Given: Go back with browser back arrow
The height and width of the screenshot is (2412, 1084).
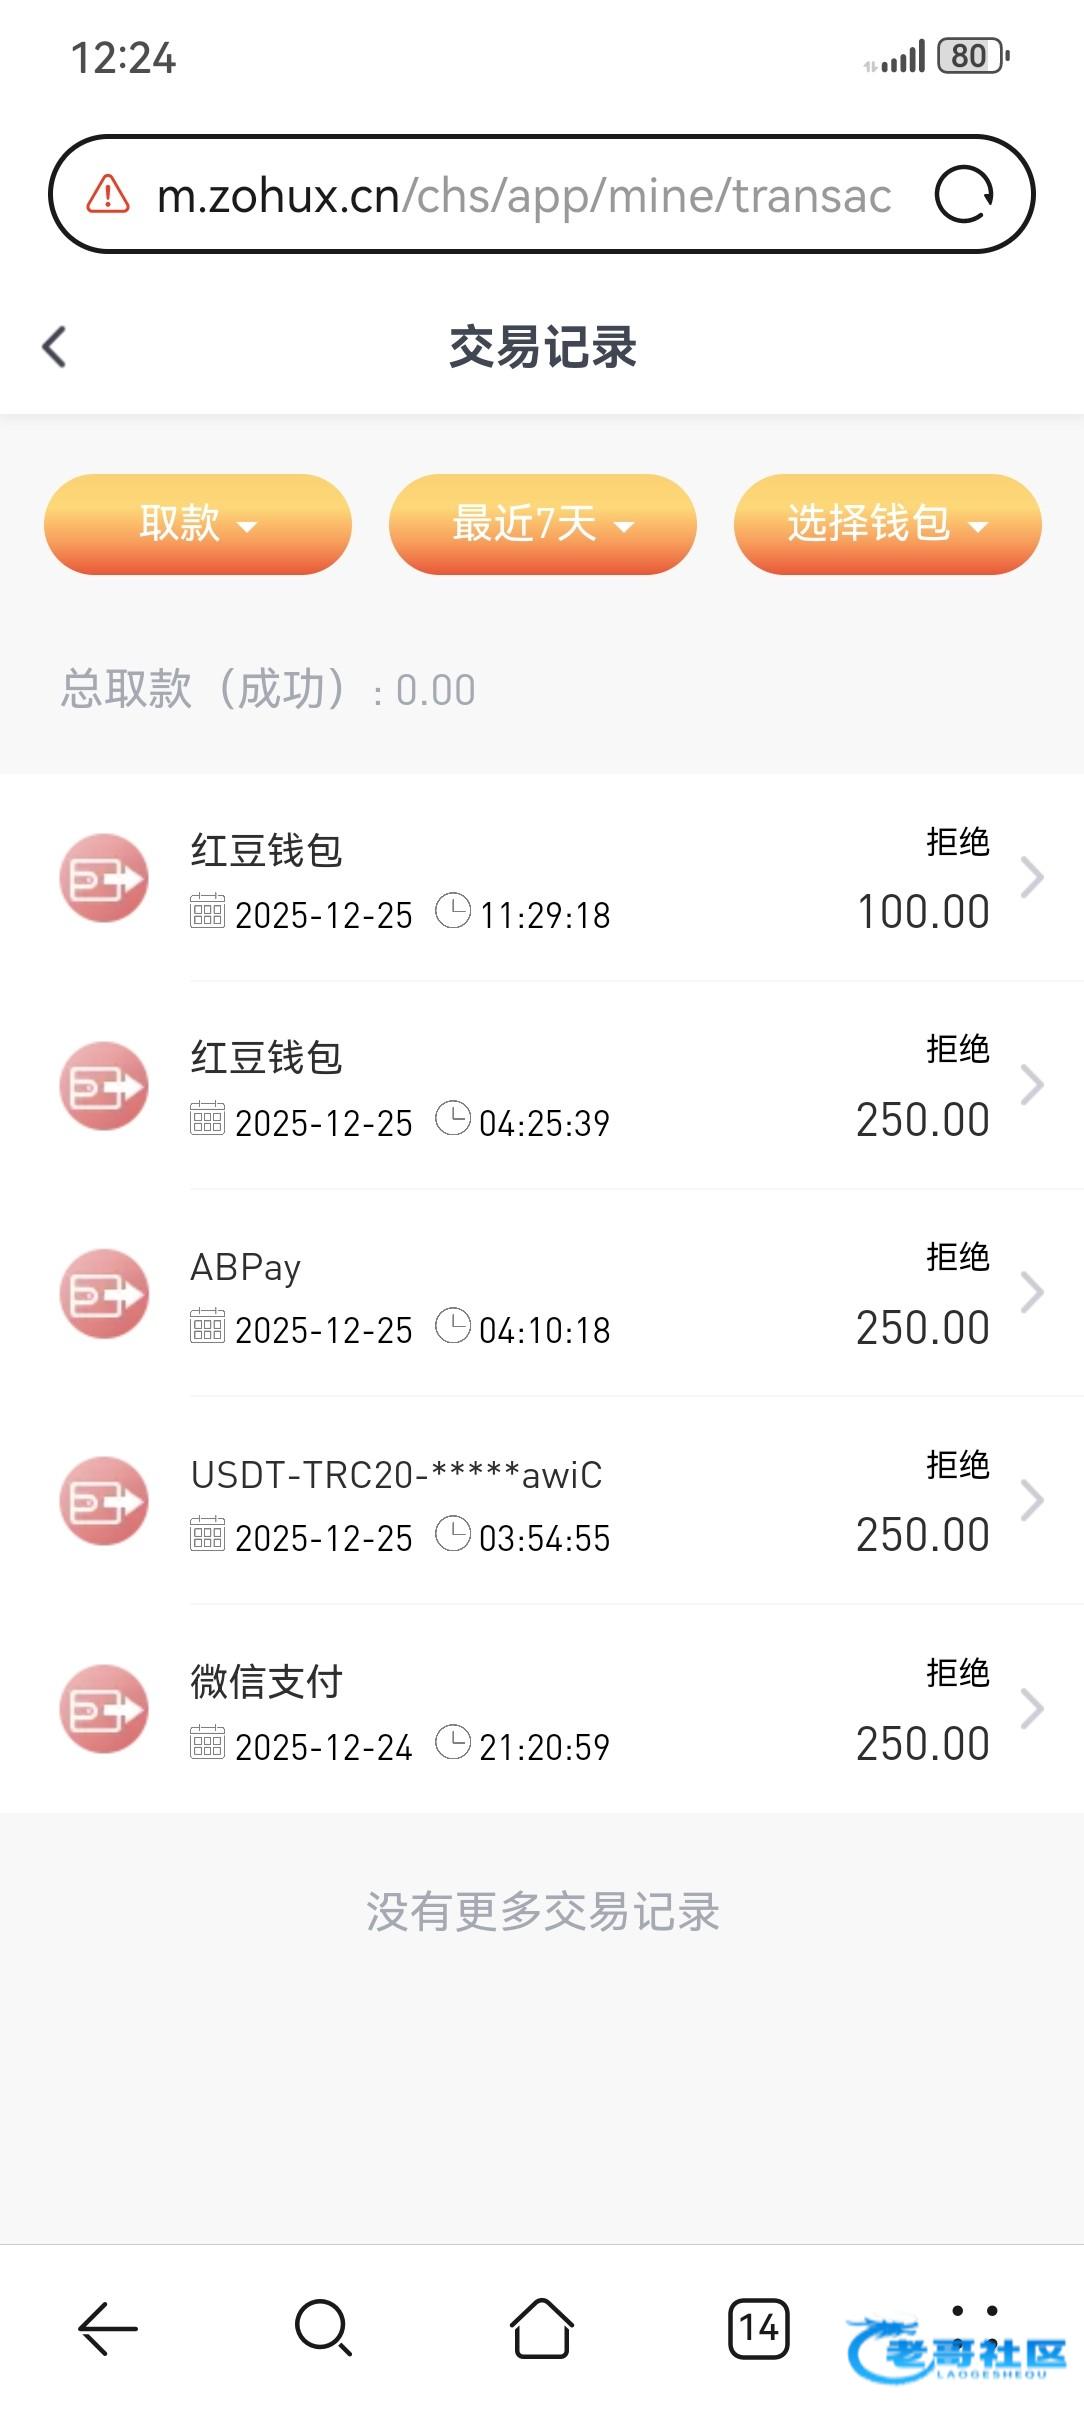Looking at the screenshot, I should click(x=108, y=2328).
